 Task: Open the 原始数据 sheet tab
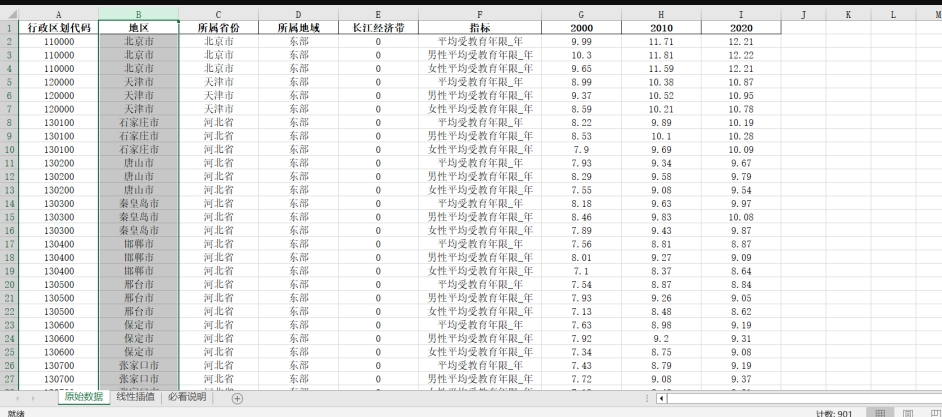(x=84, y=397)
